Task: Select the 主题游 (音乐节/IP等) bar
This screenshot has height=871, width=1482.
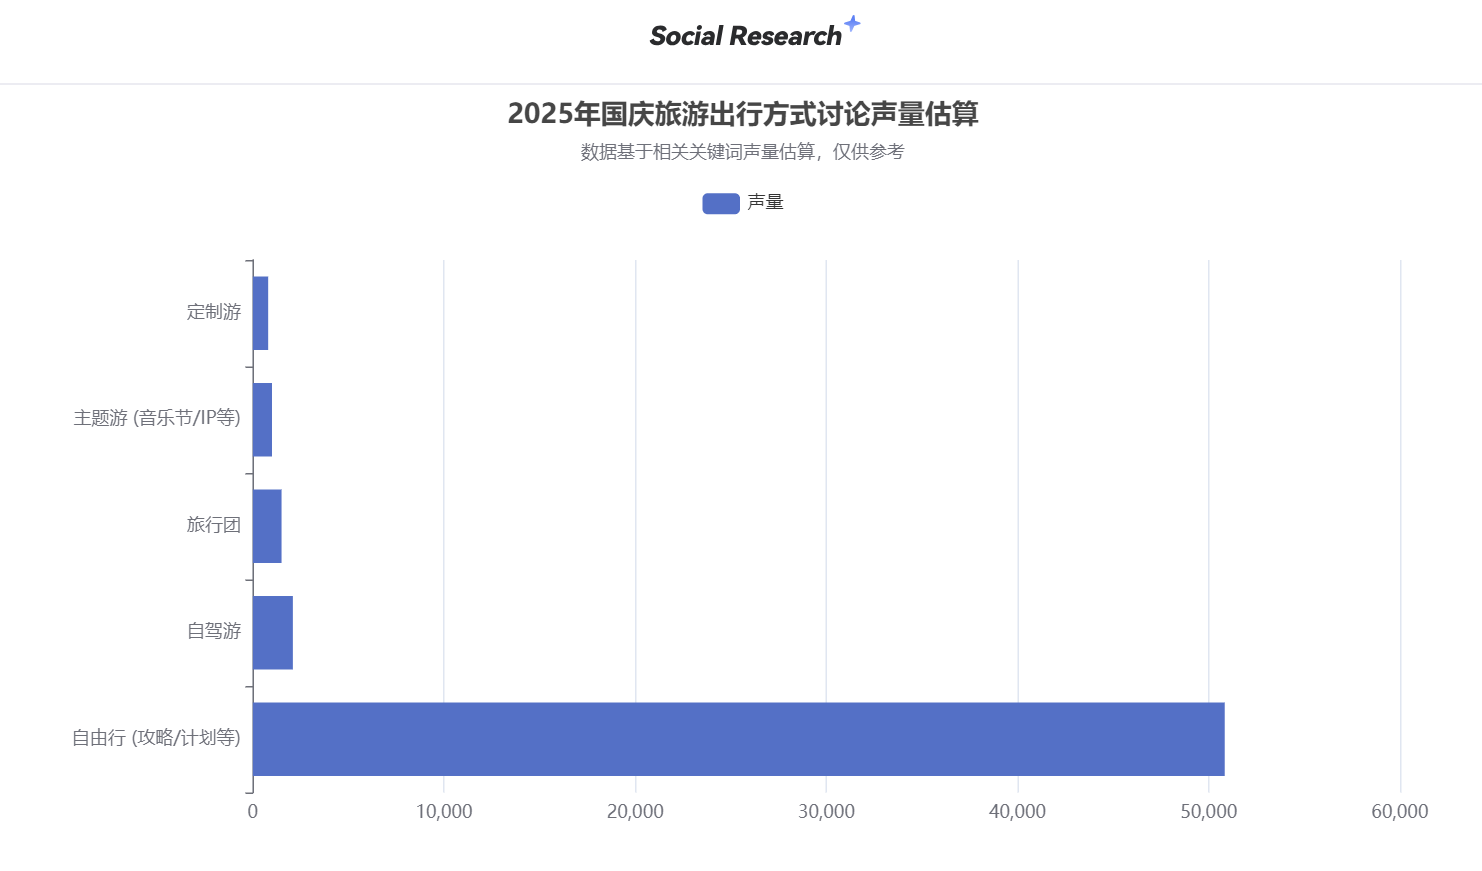Action: point(262,420)
